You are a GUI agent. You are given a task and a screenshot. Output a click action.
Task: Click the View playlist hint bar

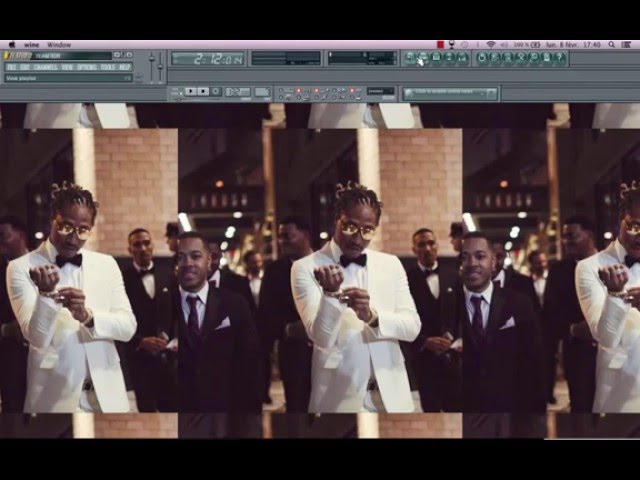coord(68,78)
